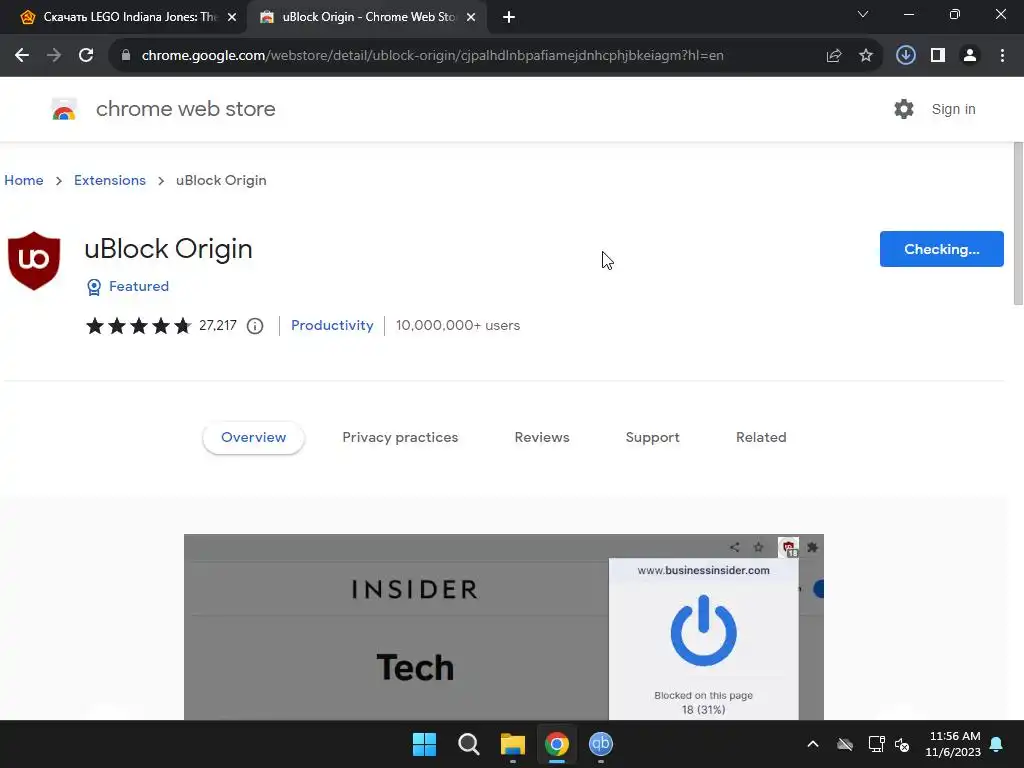This screenshot has height=768, width=1024.
Task: Open Web Store settings gear
Action: pos(904,109)
